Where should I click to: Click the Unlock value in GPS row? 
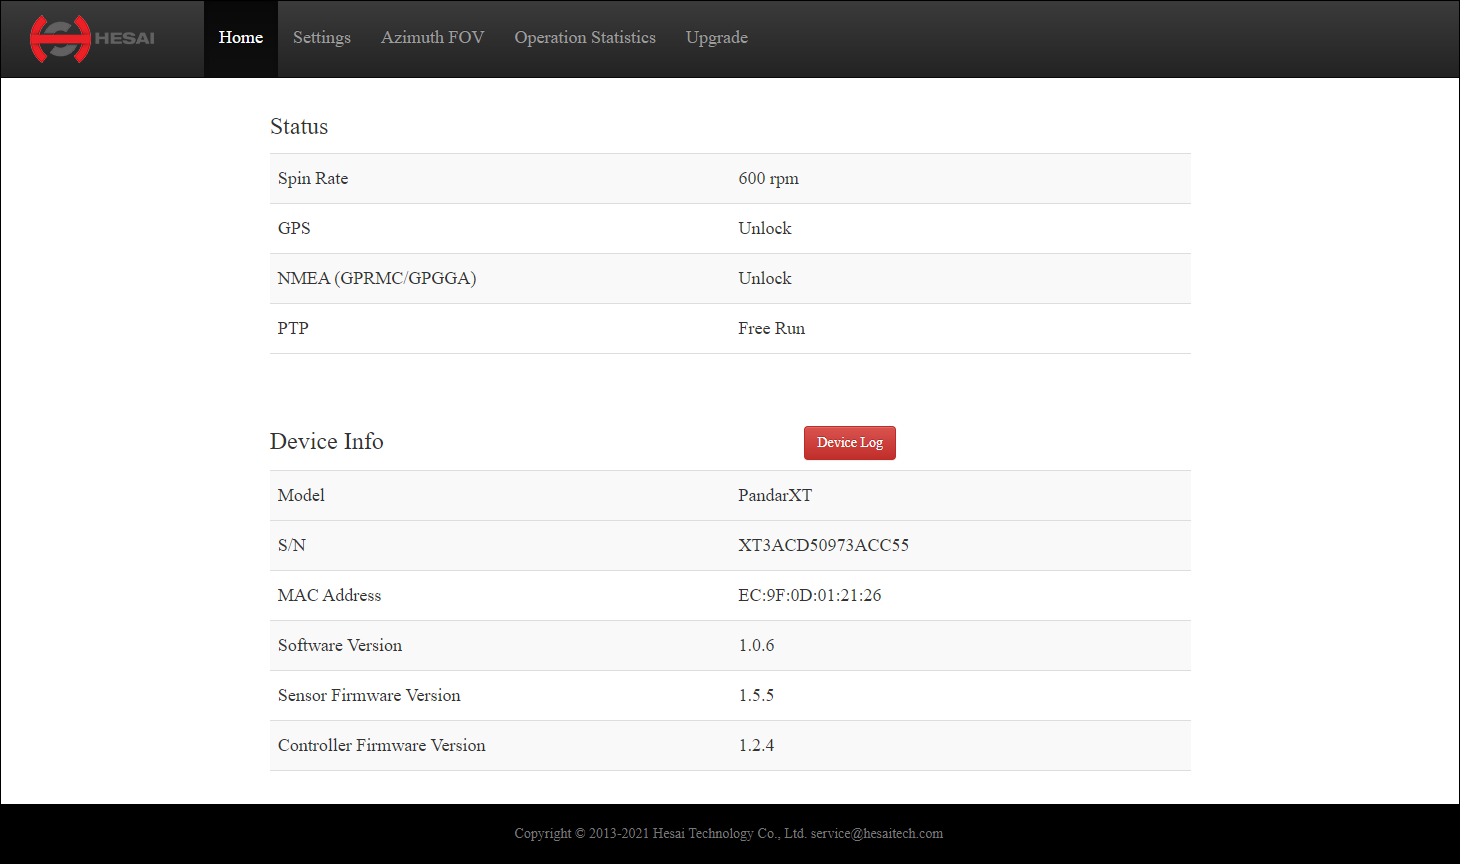[x=765, y=229]
